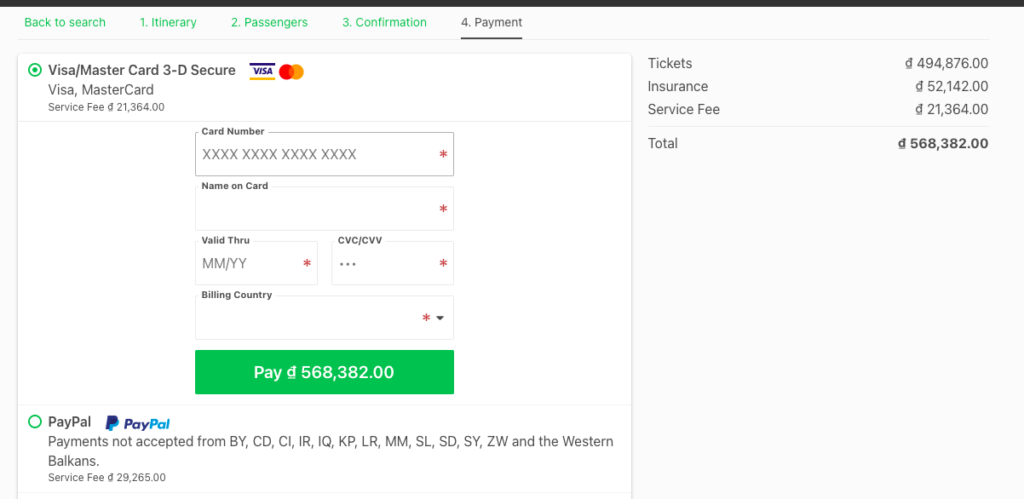
Task: Open the Billing Country dropdown arrow
Action: click(x=439, y=318)
